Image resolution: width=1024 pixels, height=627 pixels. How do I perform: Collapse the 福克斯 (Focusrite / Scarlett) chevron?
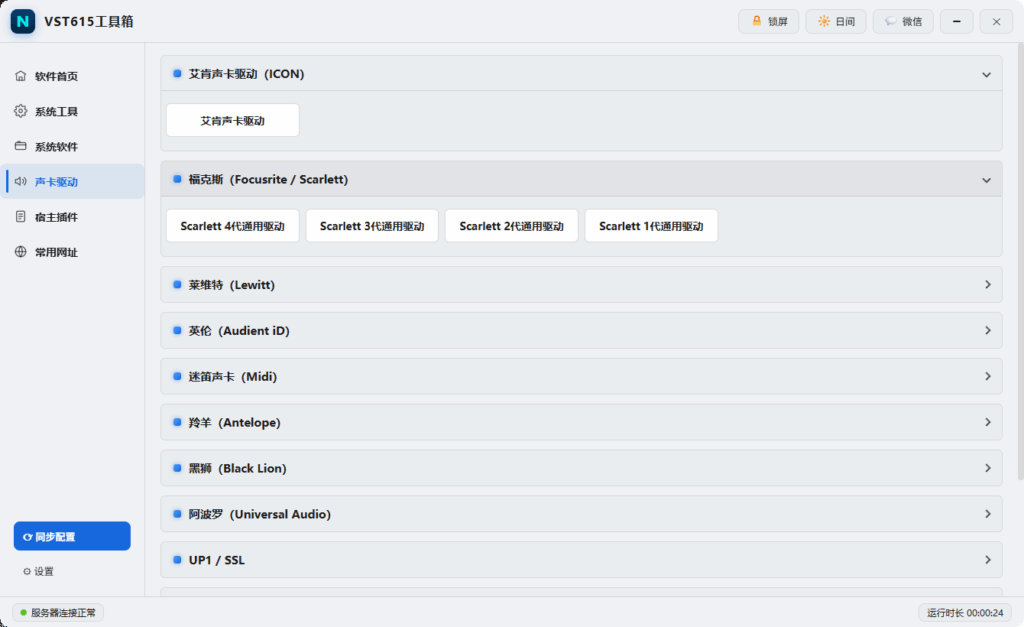[987, 180]
